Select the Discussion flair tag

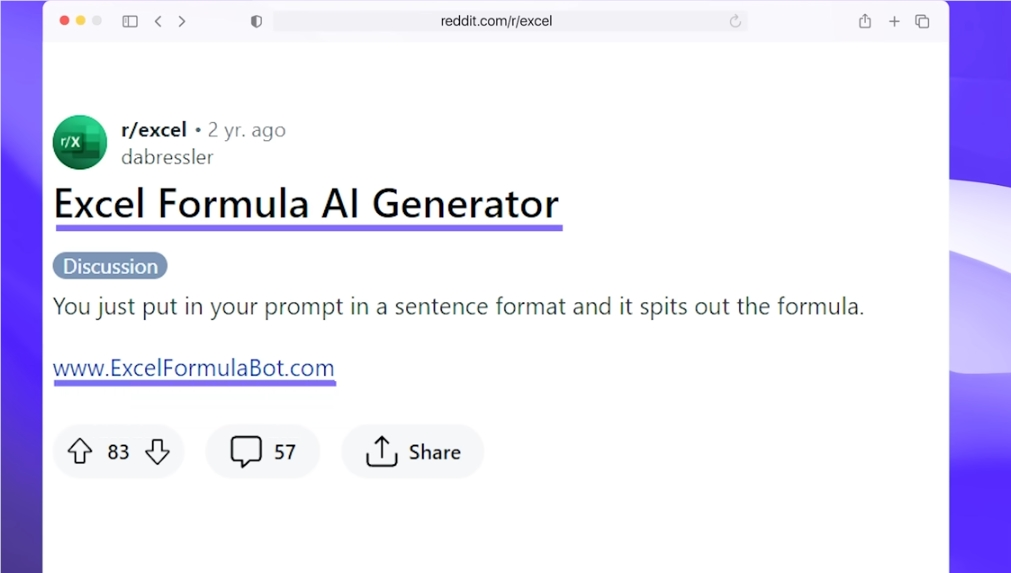pyautogui.click(x=110, y=266)
